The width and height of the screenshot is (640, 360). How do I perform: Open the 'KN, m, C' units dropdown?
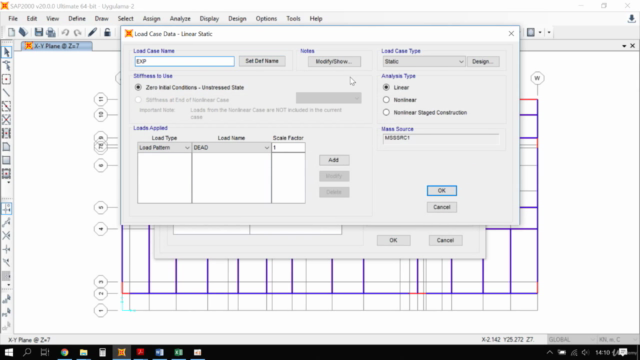click(616, 340)
